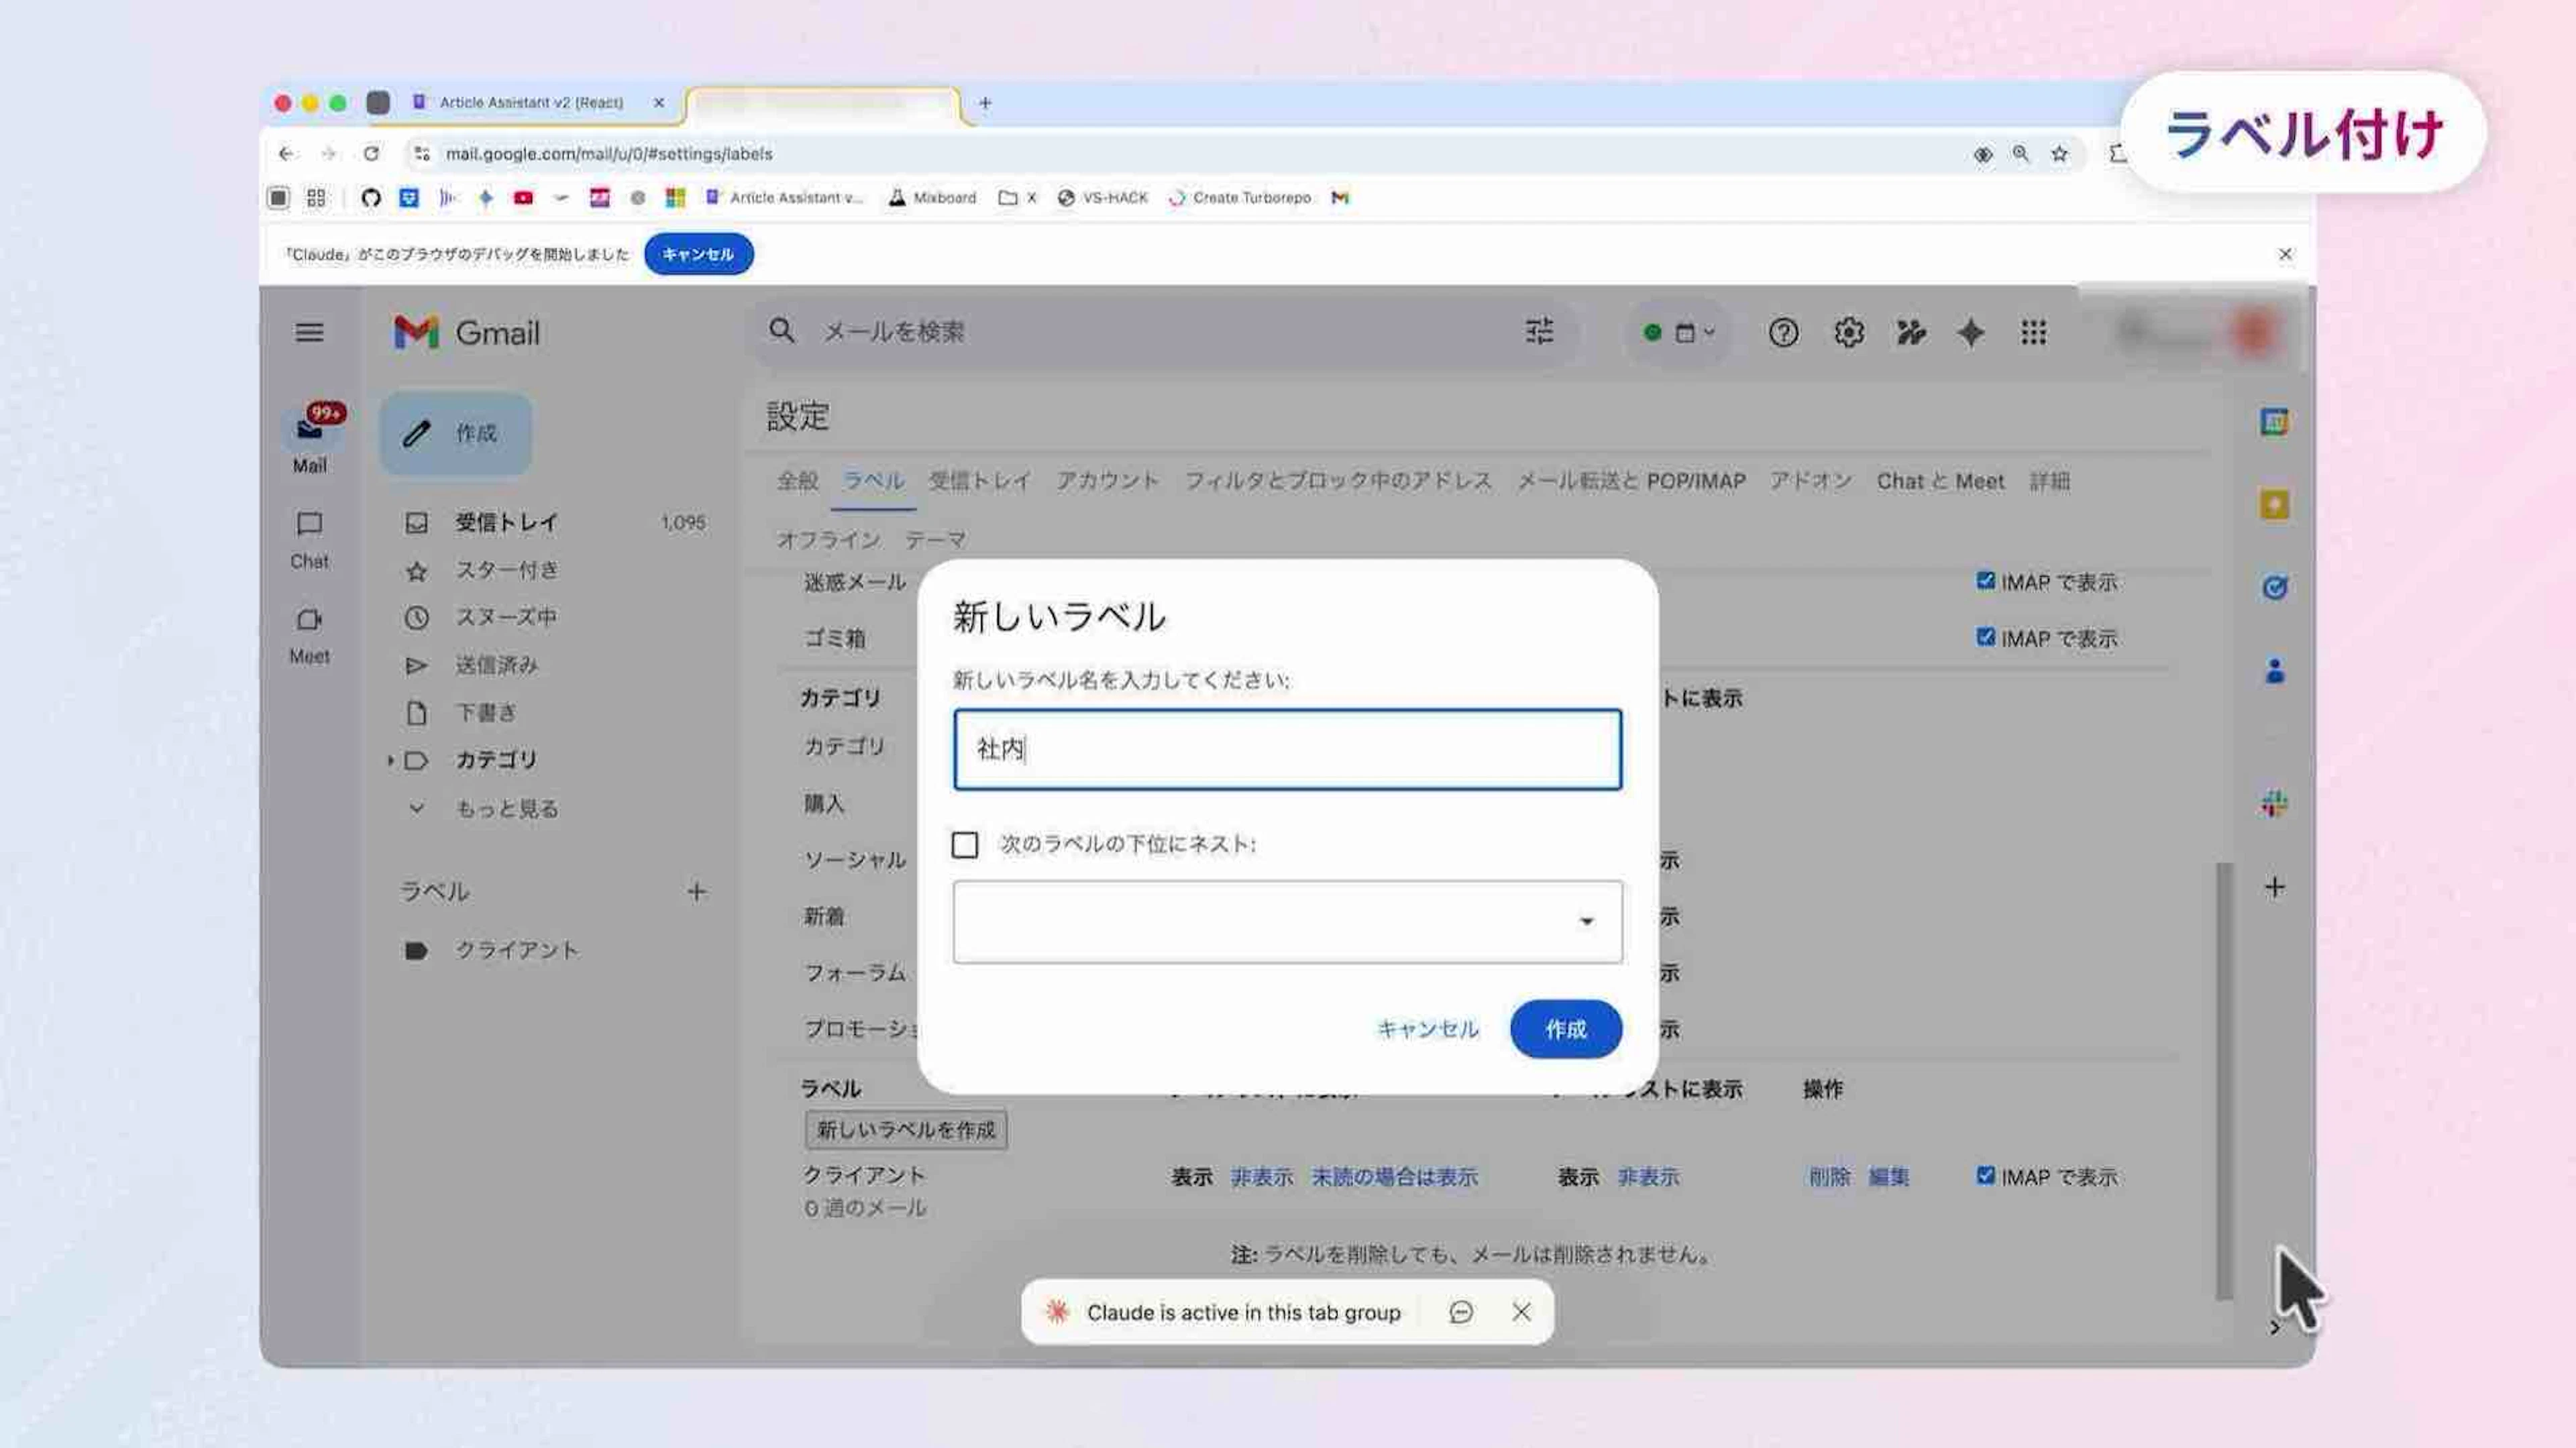Click the blue 作成 button in dialog
This screenshot has width=2576, height=1448.
click(1565, 1028)
